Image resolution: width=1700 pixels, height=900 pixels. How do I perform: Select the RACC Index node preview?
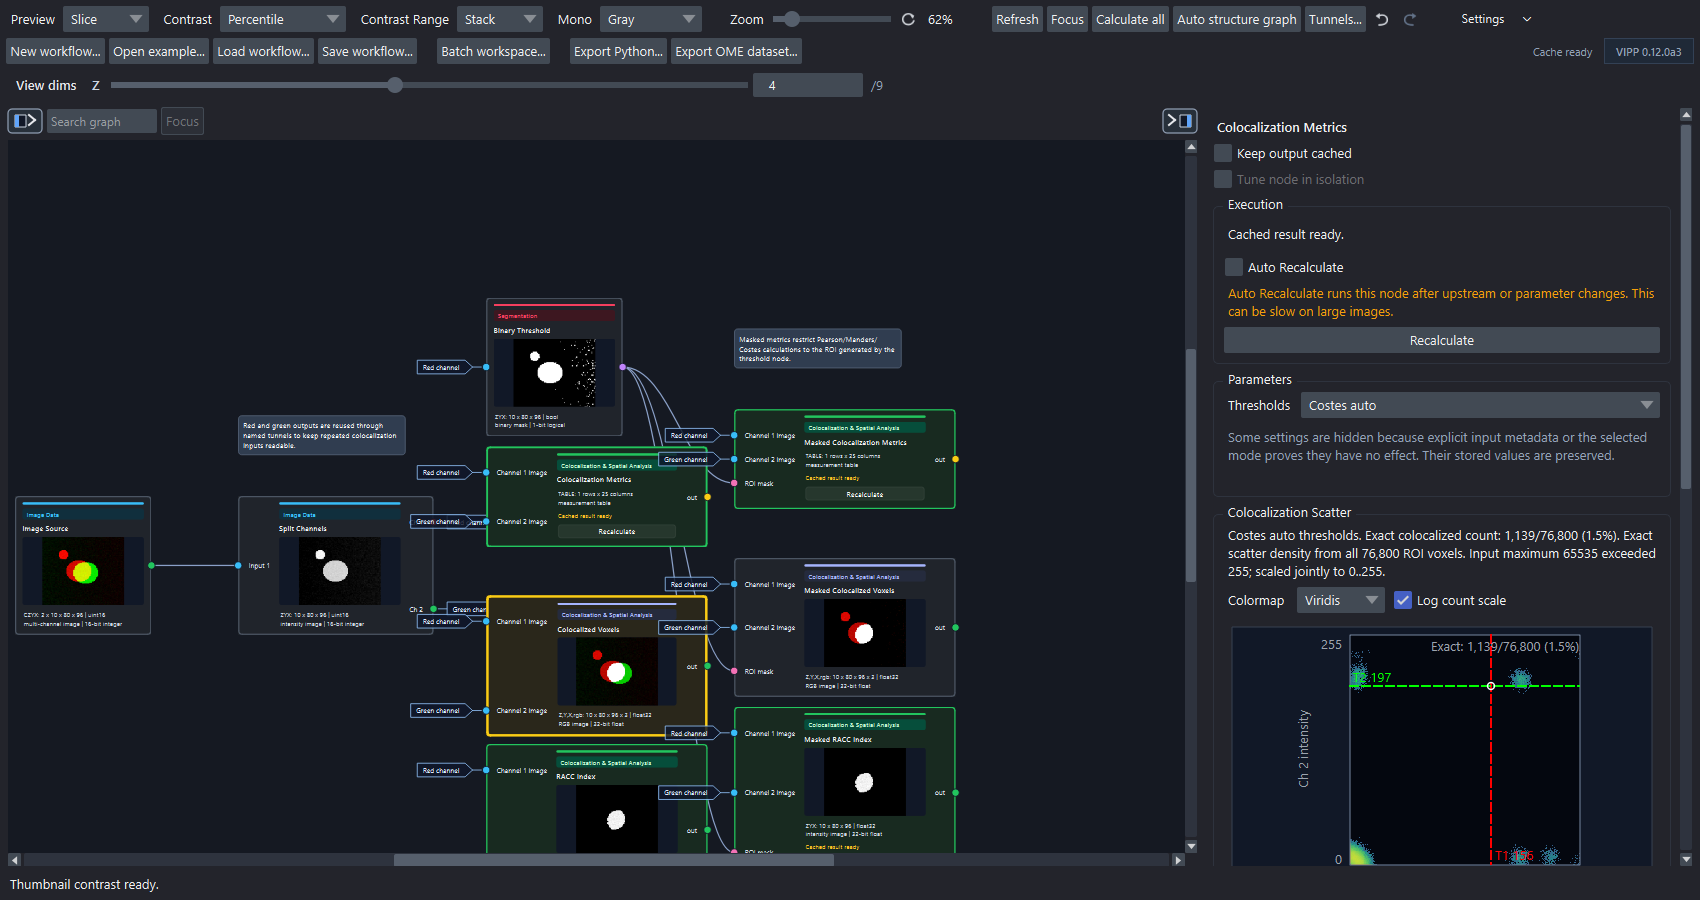pyautogui.click(x=617, y=819)
